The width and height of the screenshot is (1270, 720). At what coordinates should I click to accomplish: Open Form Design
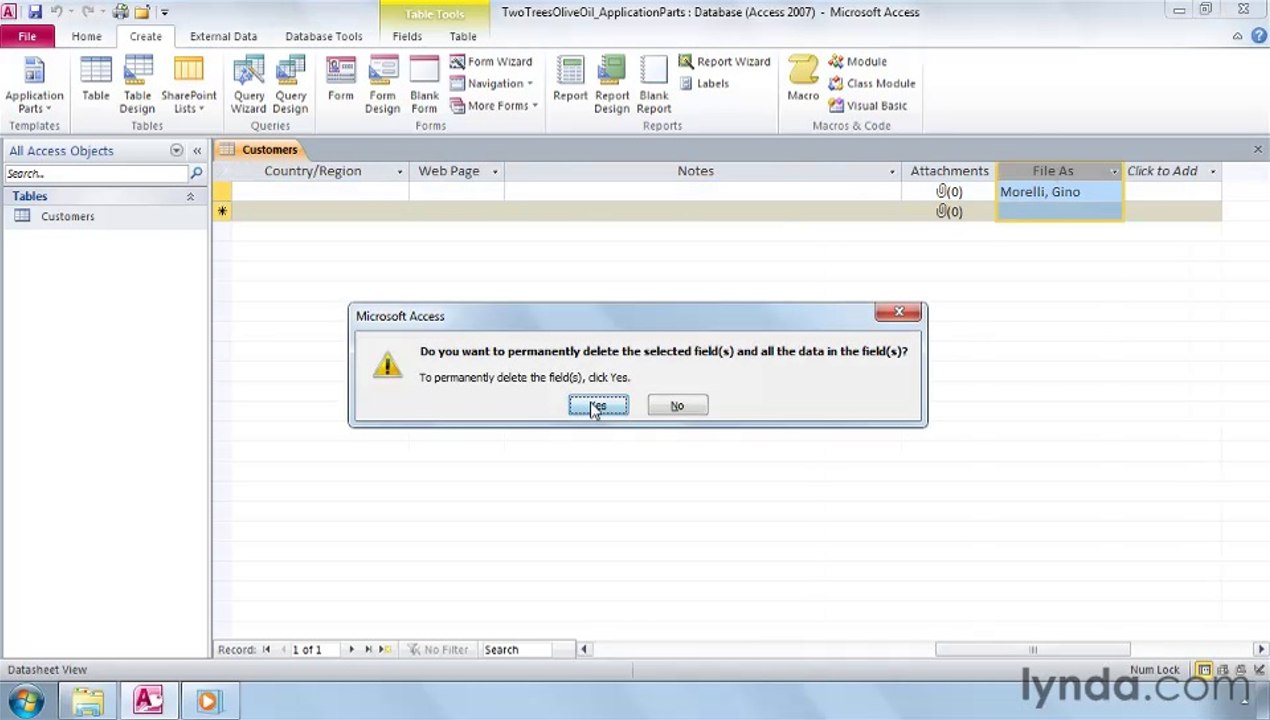[x=382, y=86]
